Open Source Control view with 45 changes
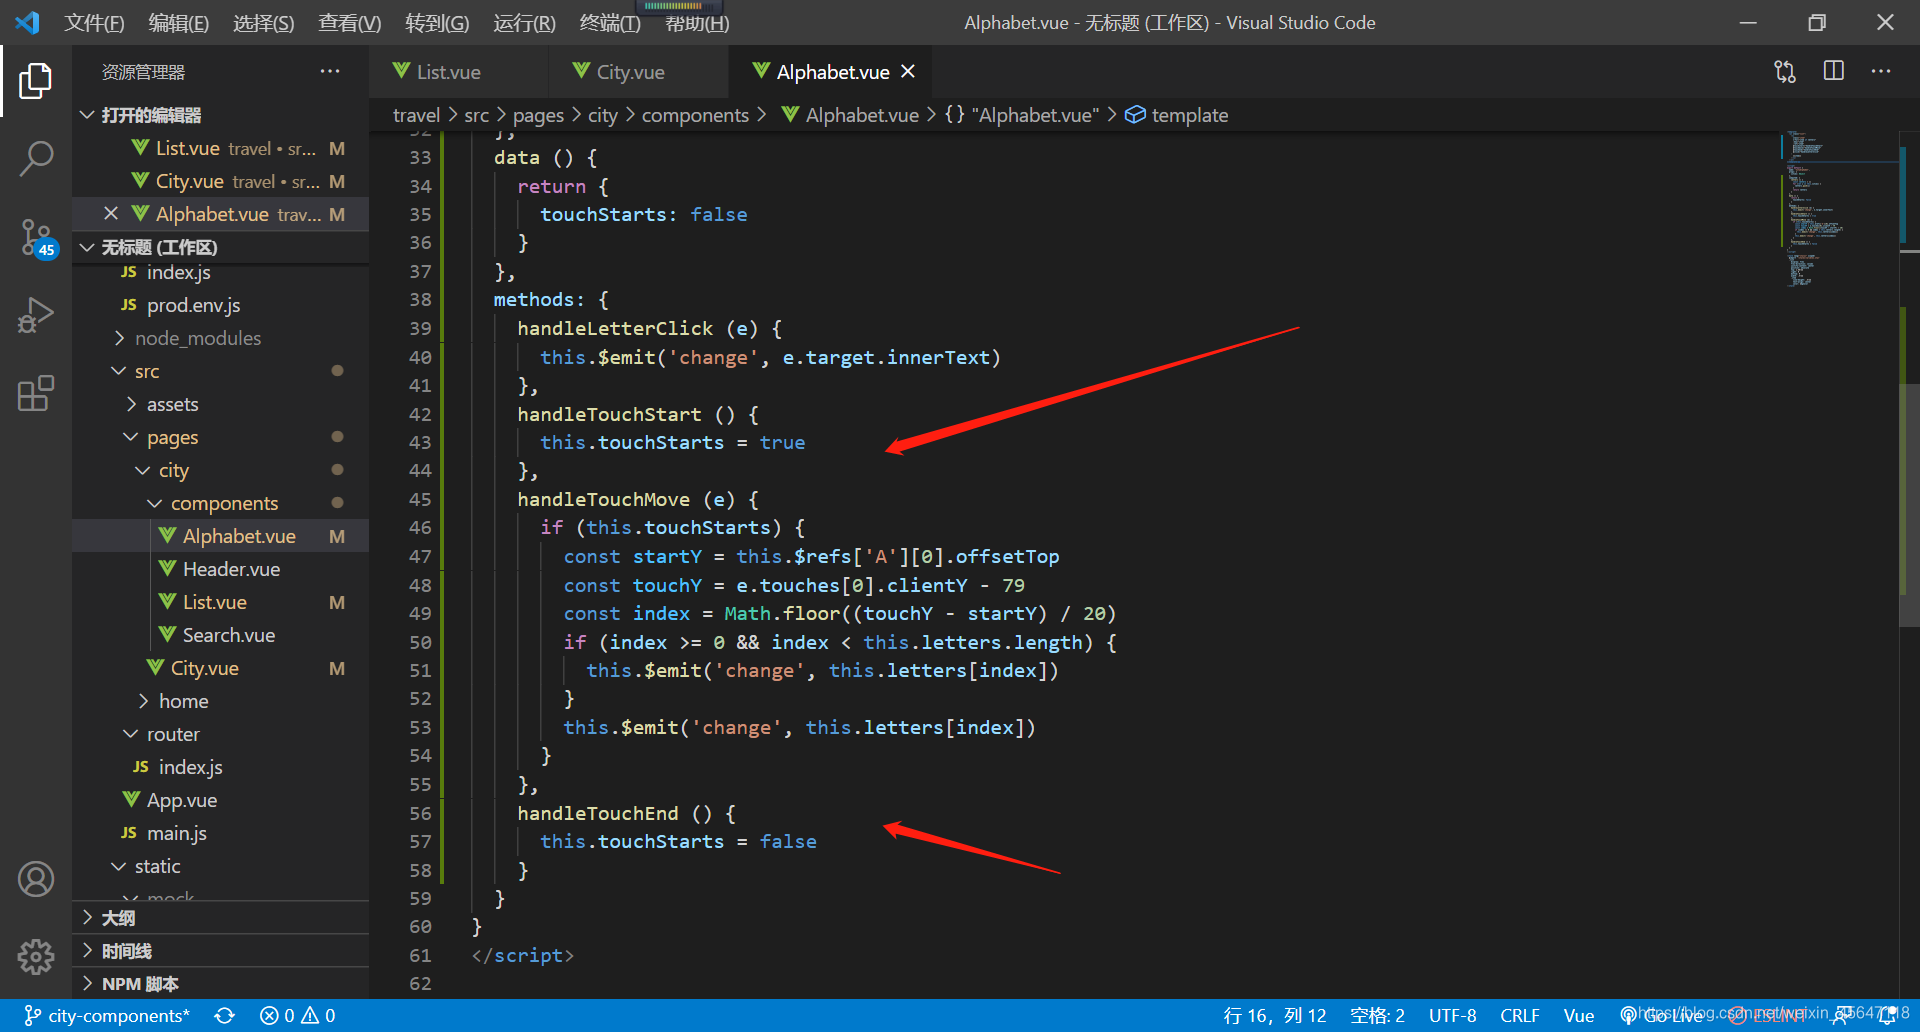Image resolution: width=1920 pixels, height=1032 pixels. [x=36, y=238]
